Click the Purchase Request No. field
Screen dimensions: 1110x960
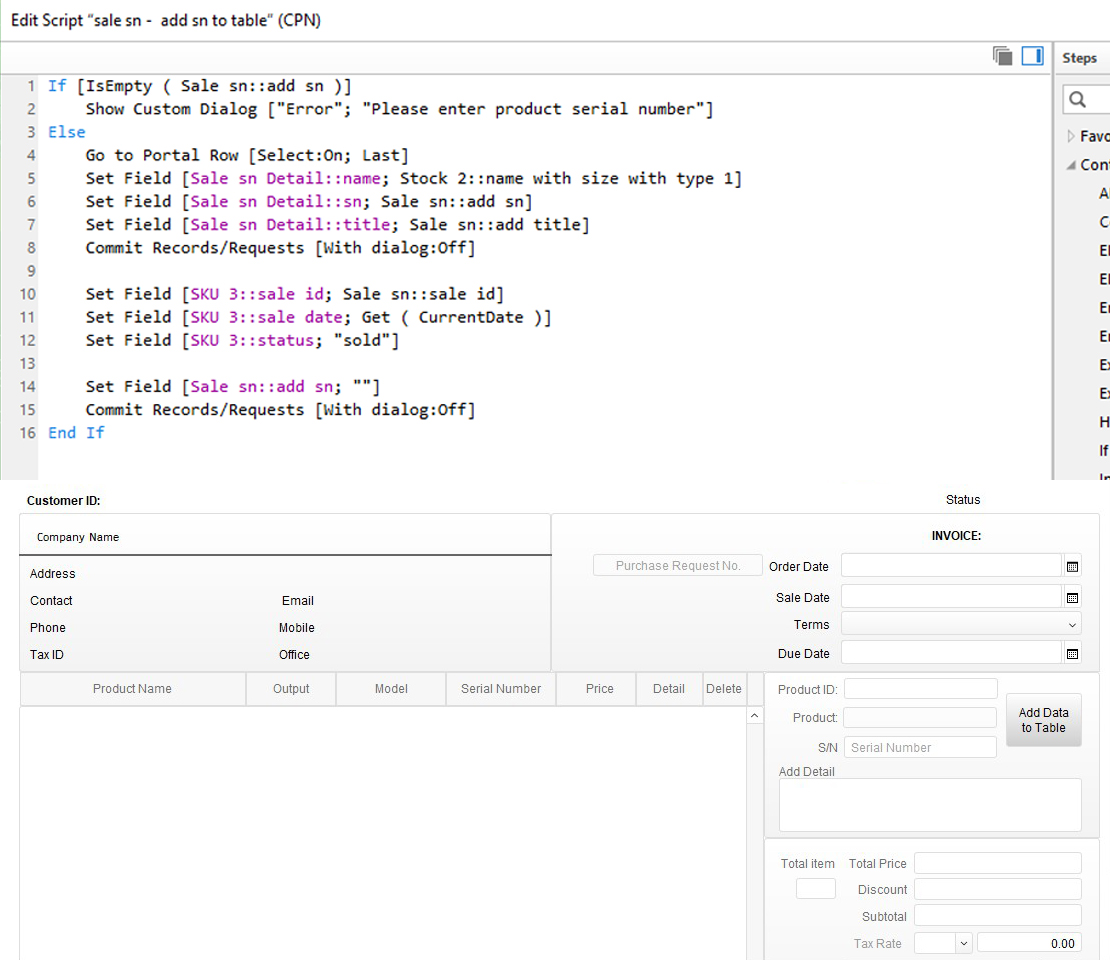tap(677, 566)
